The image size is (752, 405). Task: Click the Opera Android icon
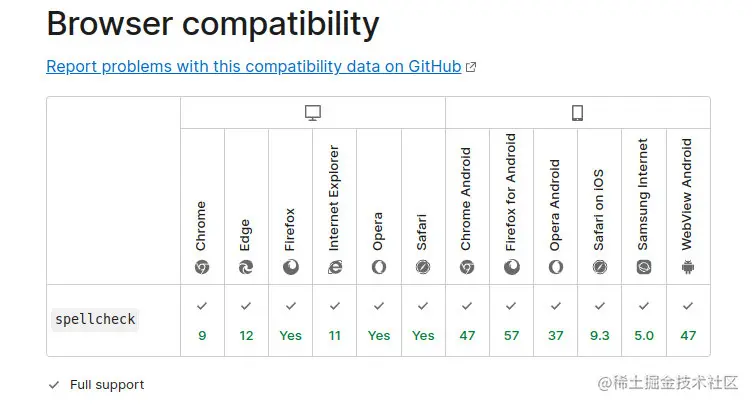click(555, 267)
